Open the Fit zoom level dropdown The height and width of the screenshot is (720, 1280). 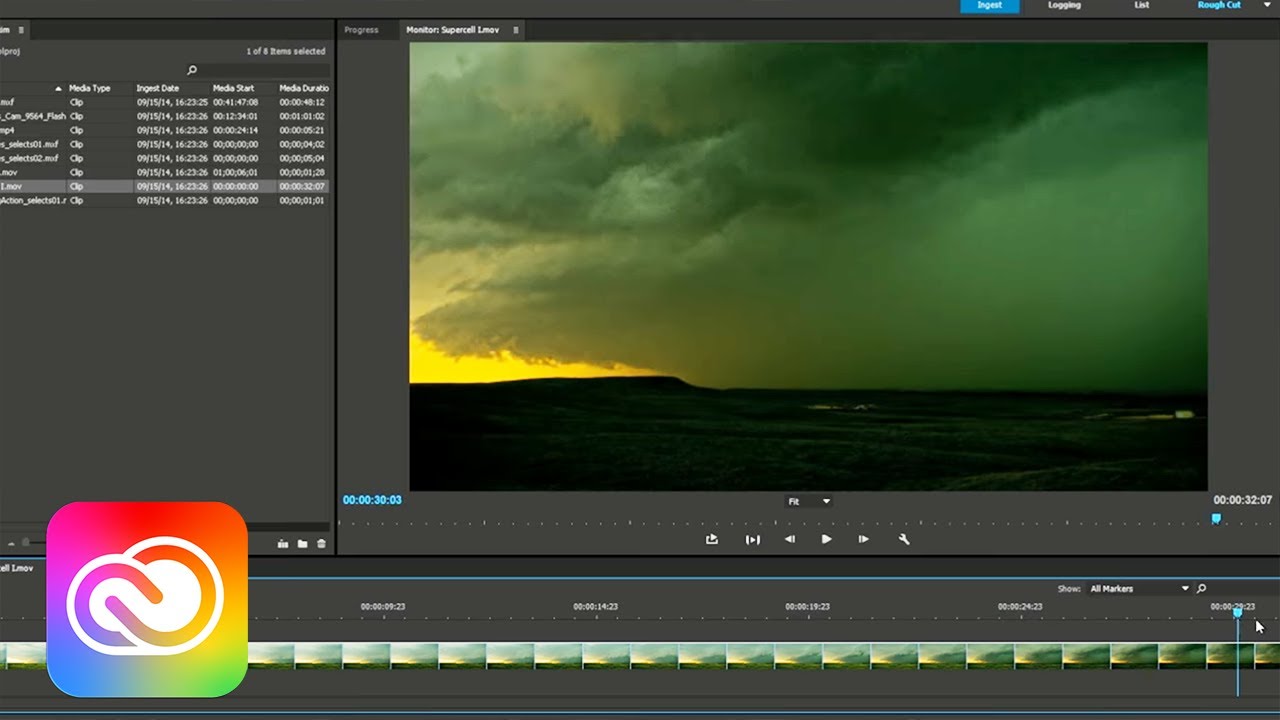pos(809,501)
